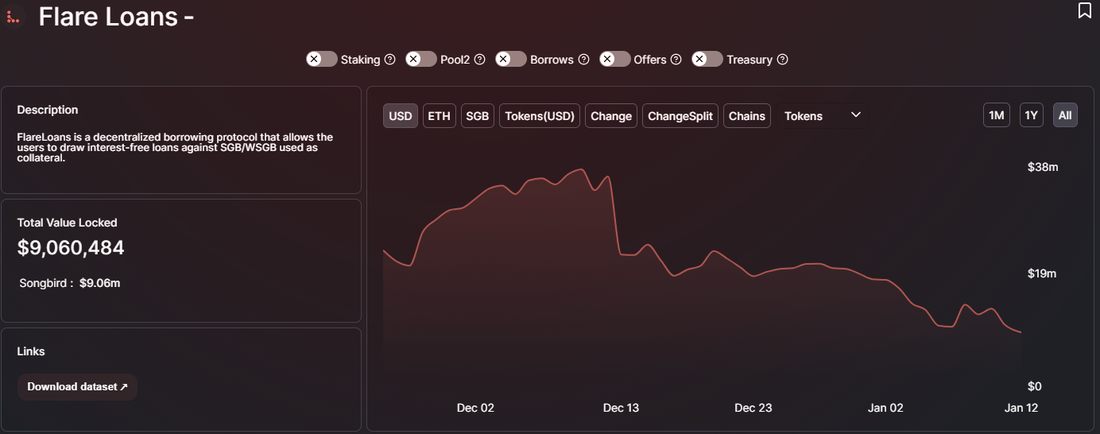Switch chart to SGB denomination
Image resolution: width=1100 pixels, height=434 pixels.
point(477,116)
